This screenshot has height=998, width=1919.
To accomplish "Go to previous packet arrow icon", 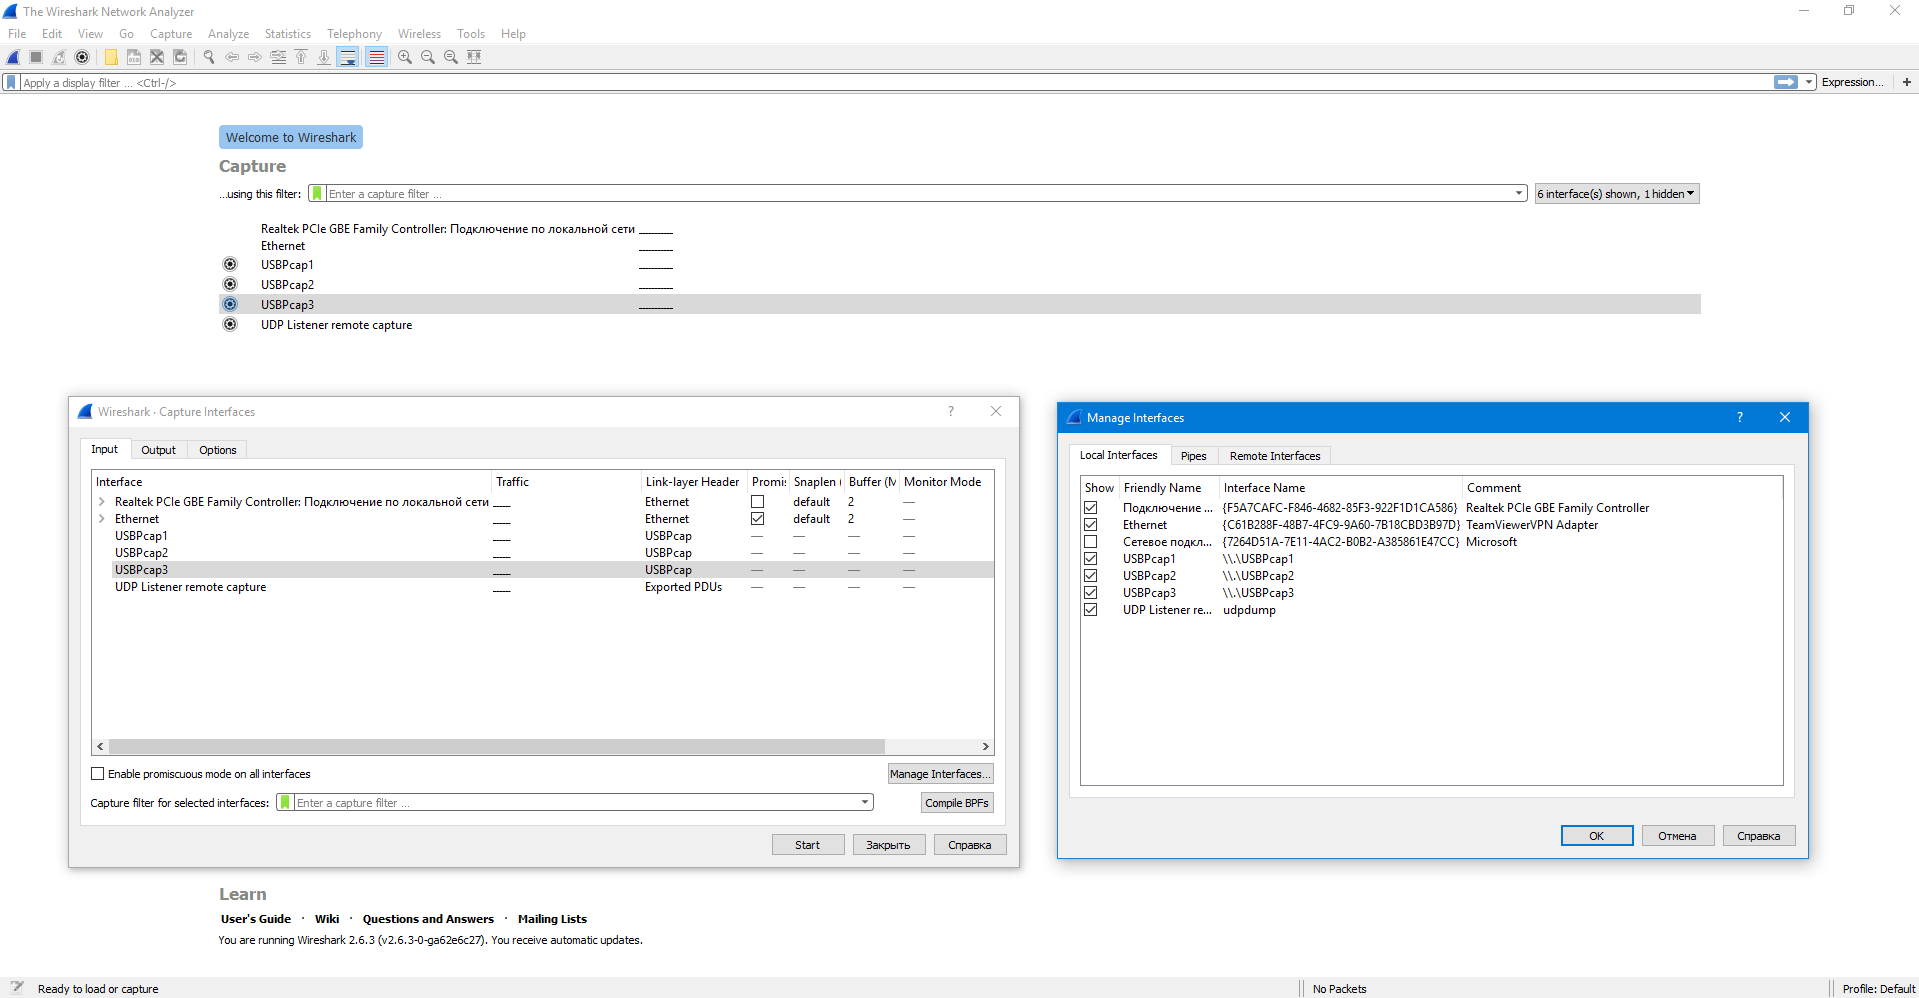I will click(x=232, y=57).
